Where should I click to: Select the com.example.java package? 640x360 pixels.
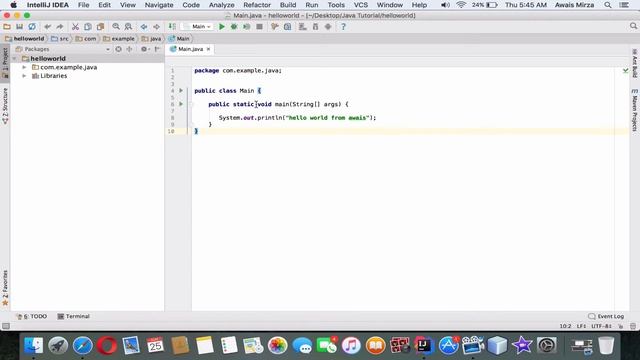69,67
